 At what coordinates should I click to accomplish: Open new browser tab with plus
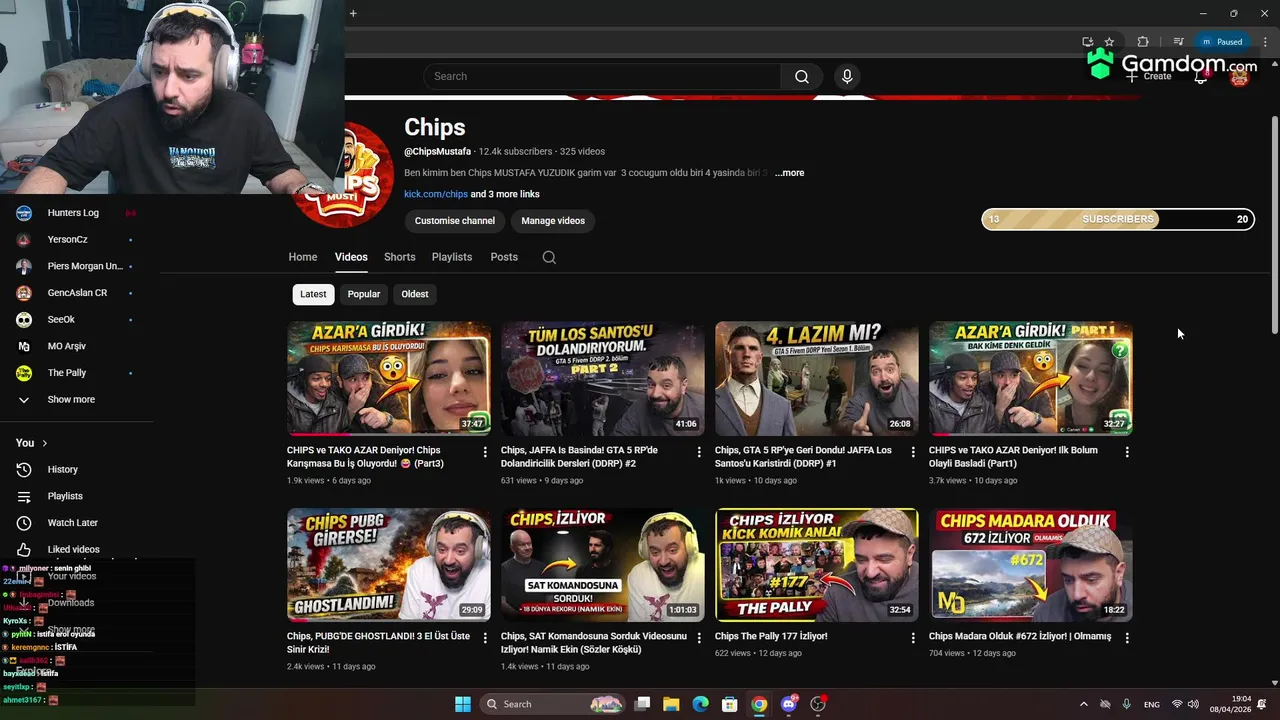(x=353, y=13)
